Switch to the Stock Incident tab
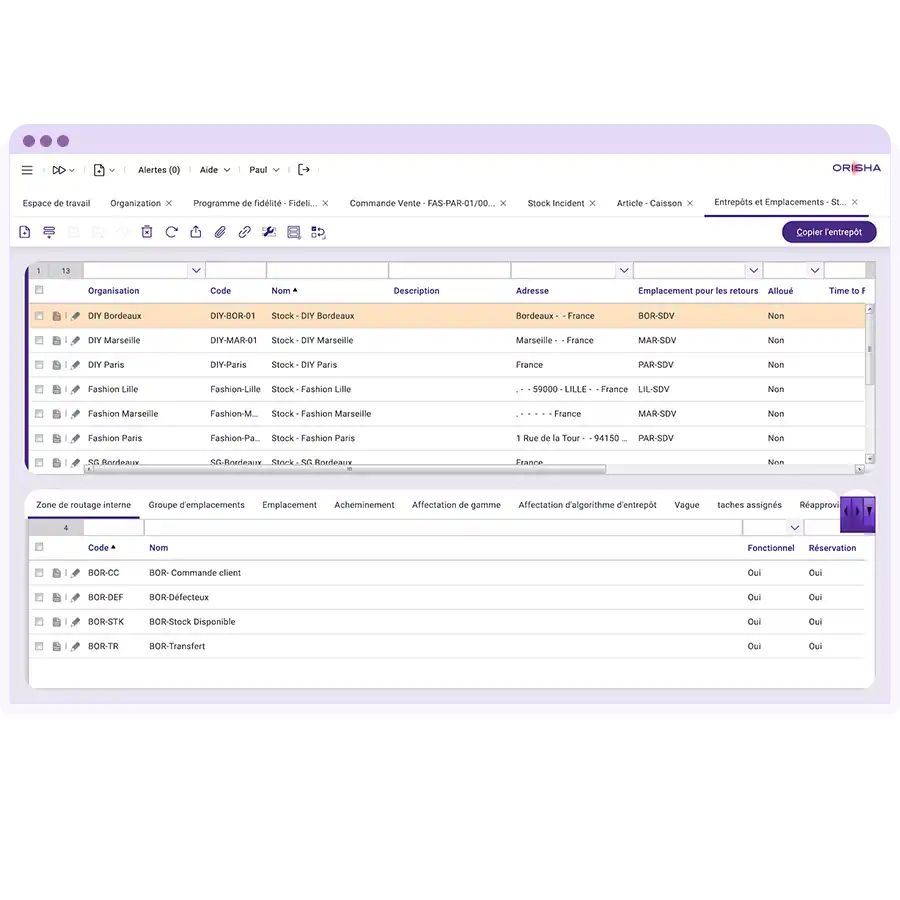900x900 pixels. tap(555, 203)
